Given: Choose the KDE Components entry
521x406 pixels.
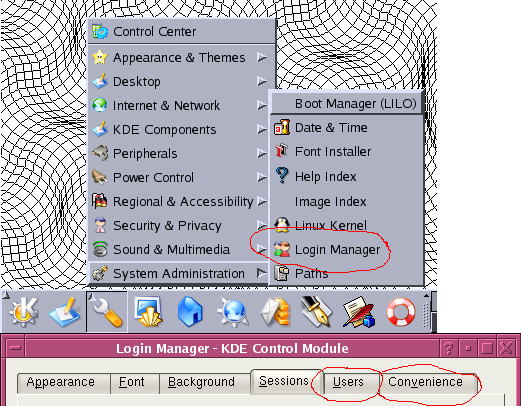Looking at the screenshot, I should (179, 129).
